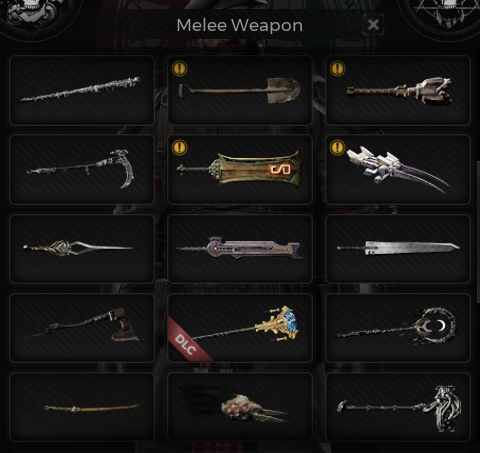Image resolution: width=480 pixels, height=453 pixels.
Task: Select the heavy mace weapon
Action: [398, 90]
